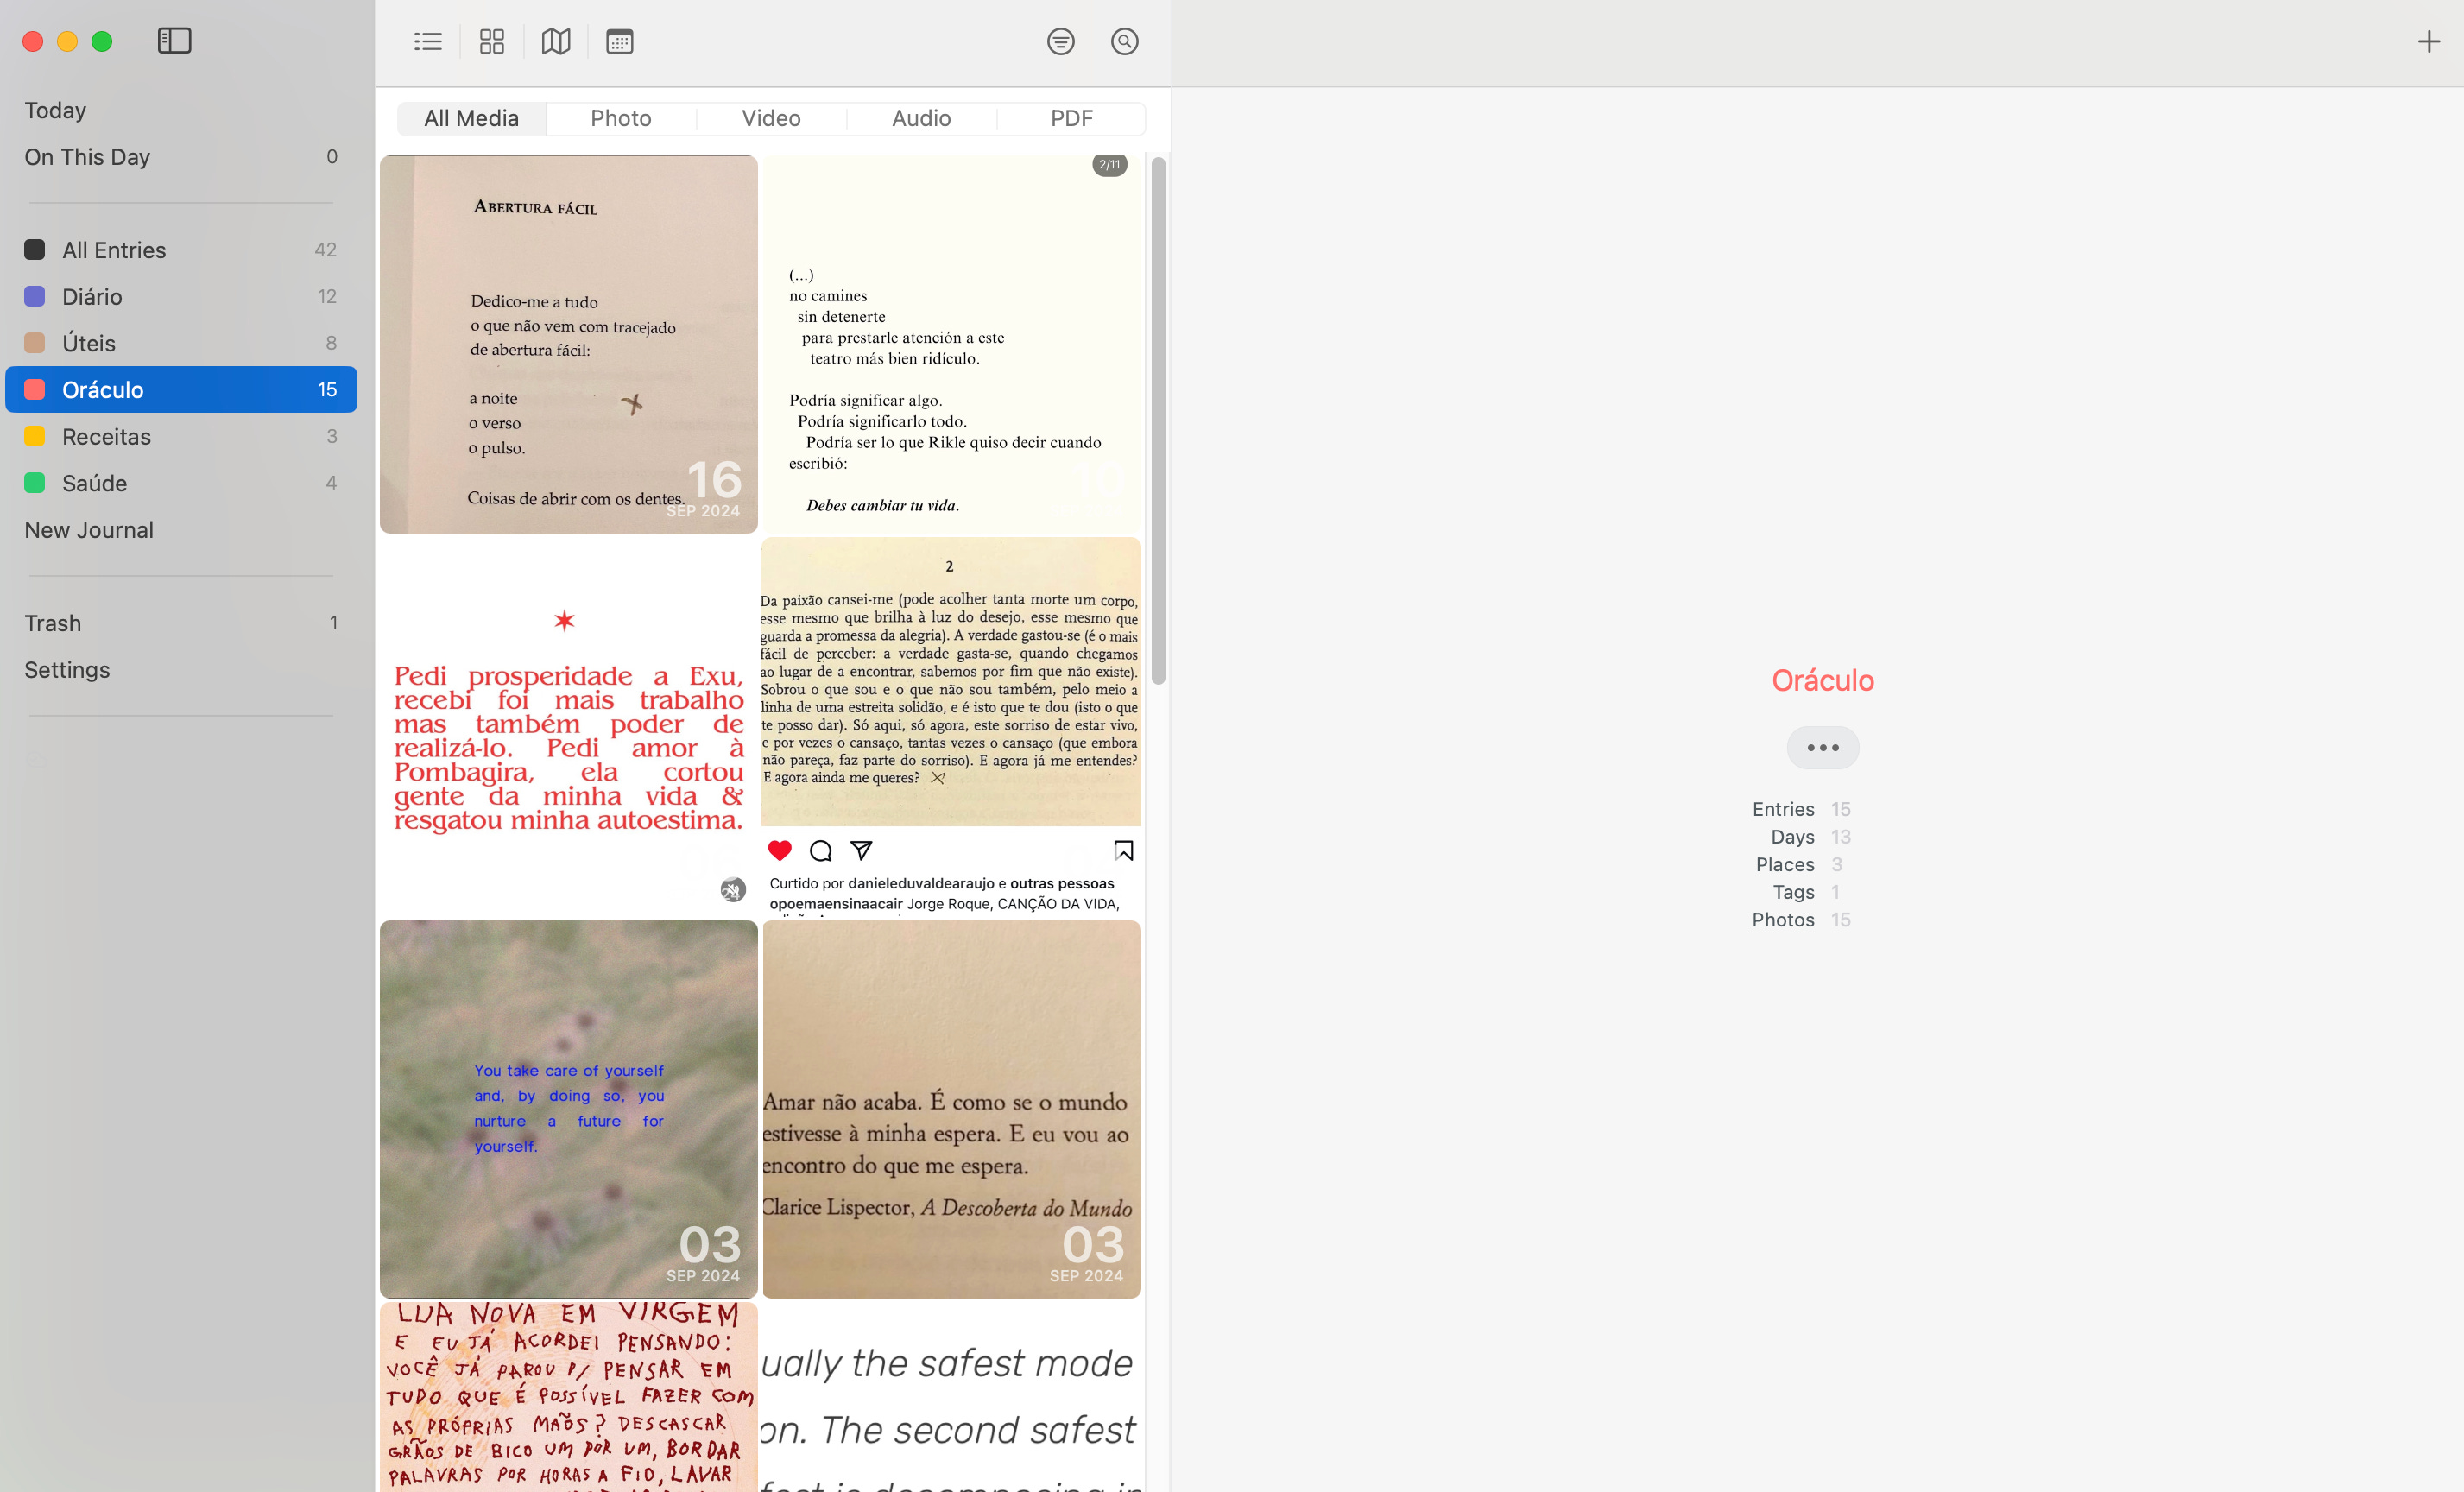Click Saúde green color swatch
This screenshot has width=2464, height=1492.
pos(34,483)
